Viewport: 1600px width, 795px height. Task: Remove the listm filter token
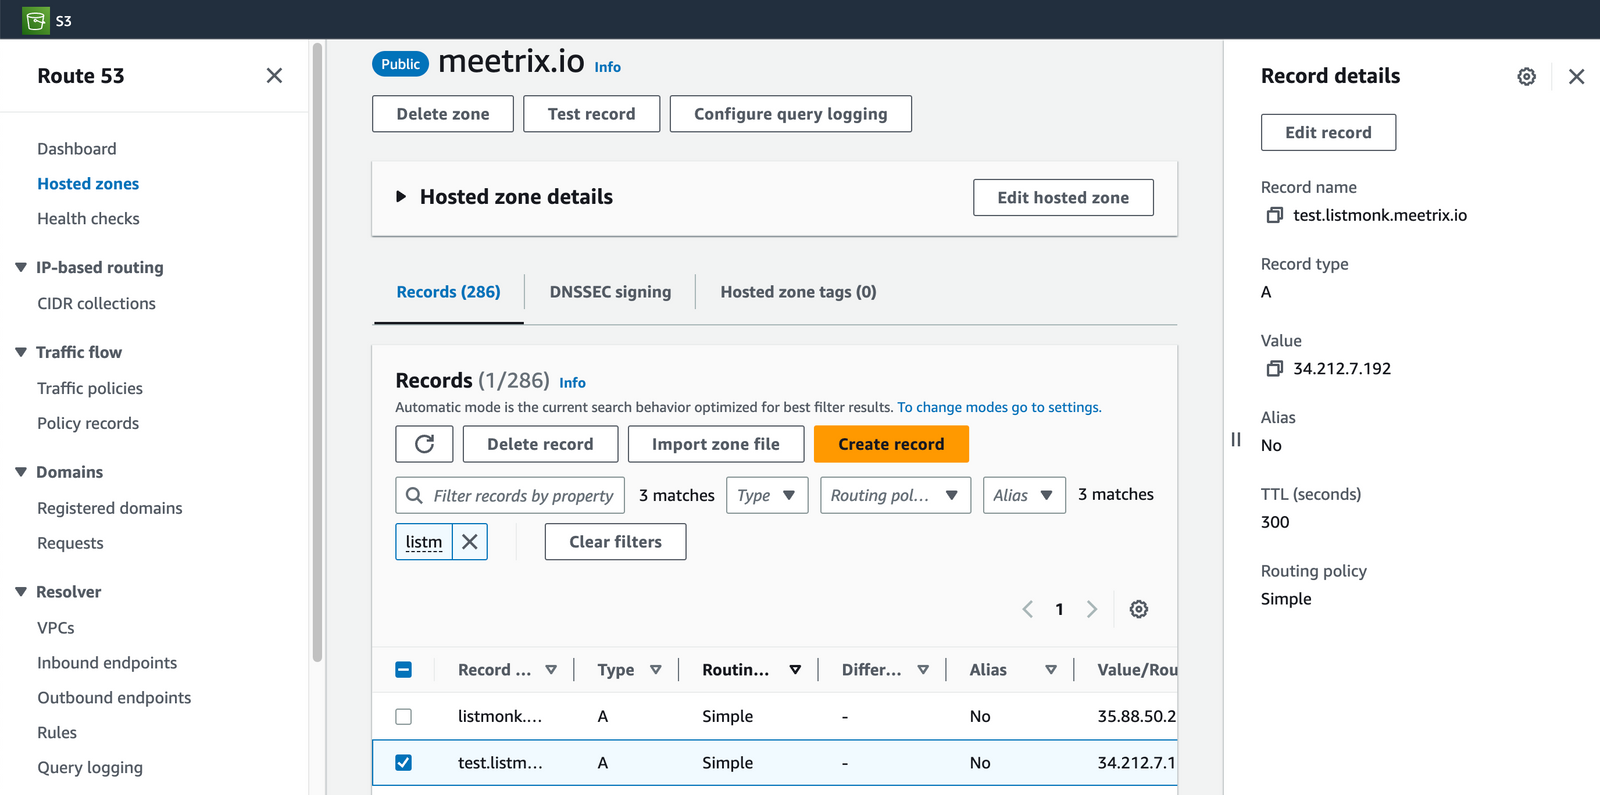pos(470,542)
